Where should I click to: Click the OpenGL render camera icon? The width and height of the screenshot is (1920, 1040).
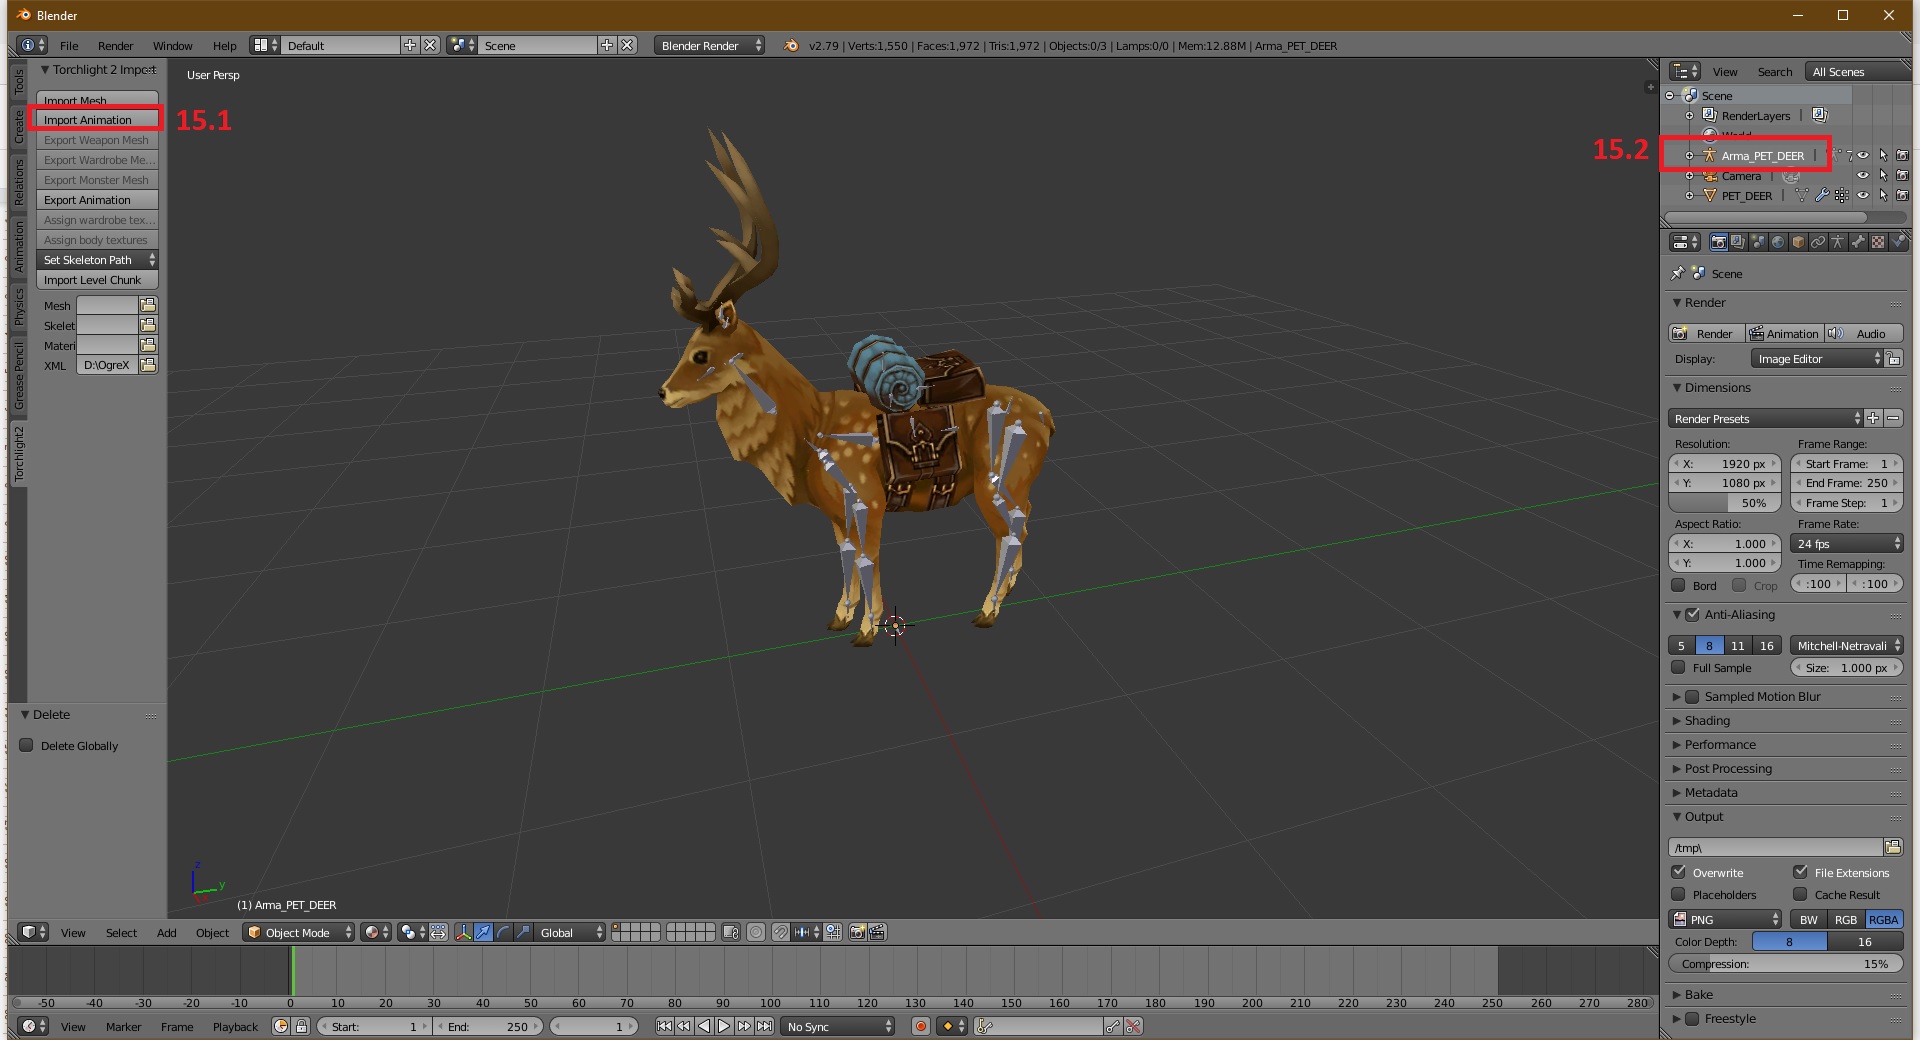857,932
